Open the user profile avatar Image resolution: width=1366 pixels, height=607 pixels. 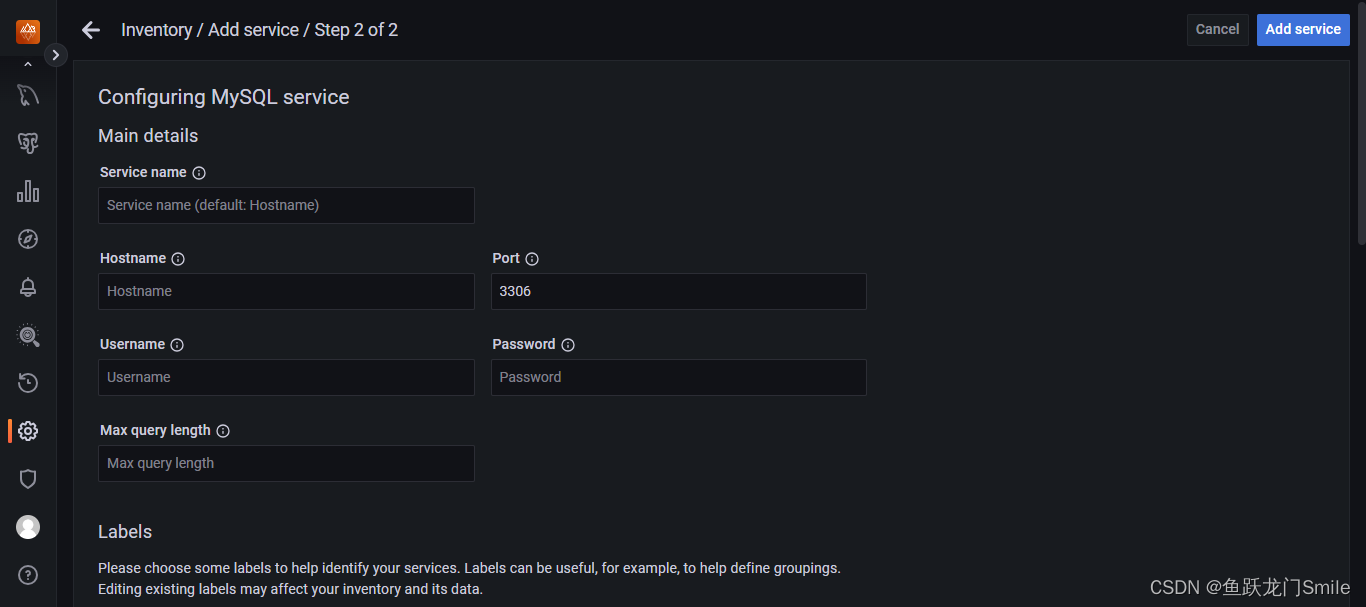(28, 527)
